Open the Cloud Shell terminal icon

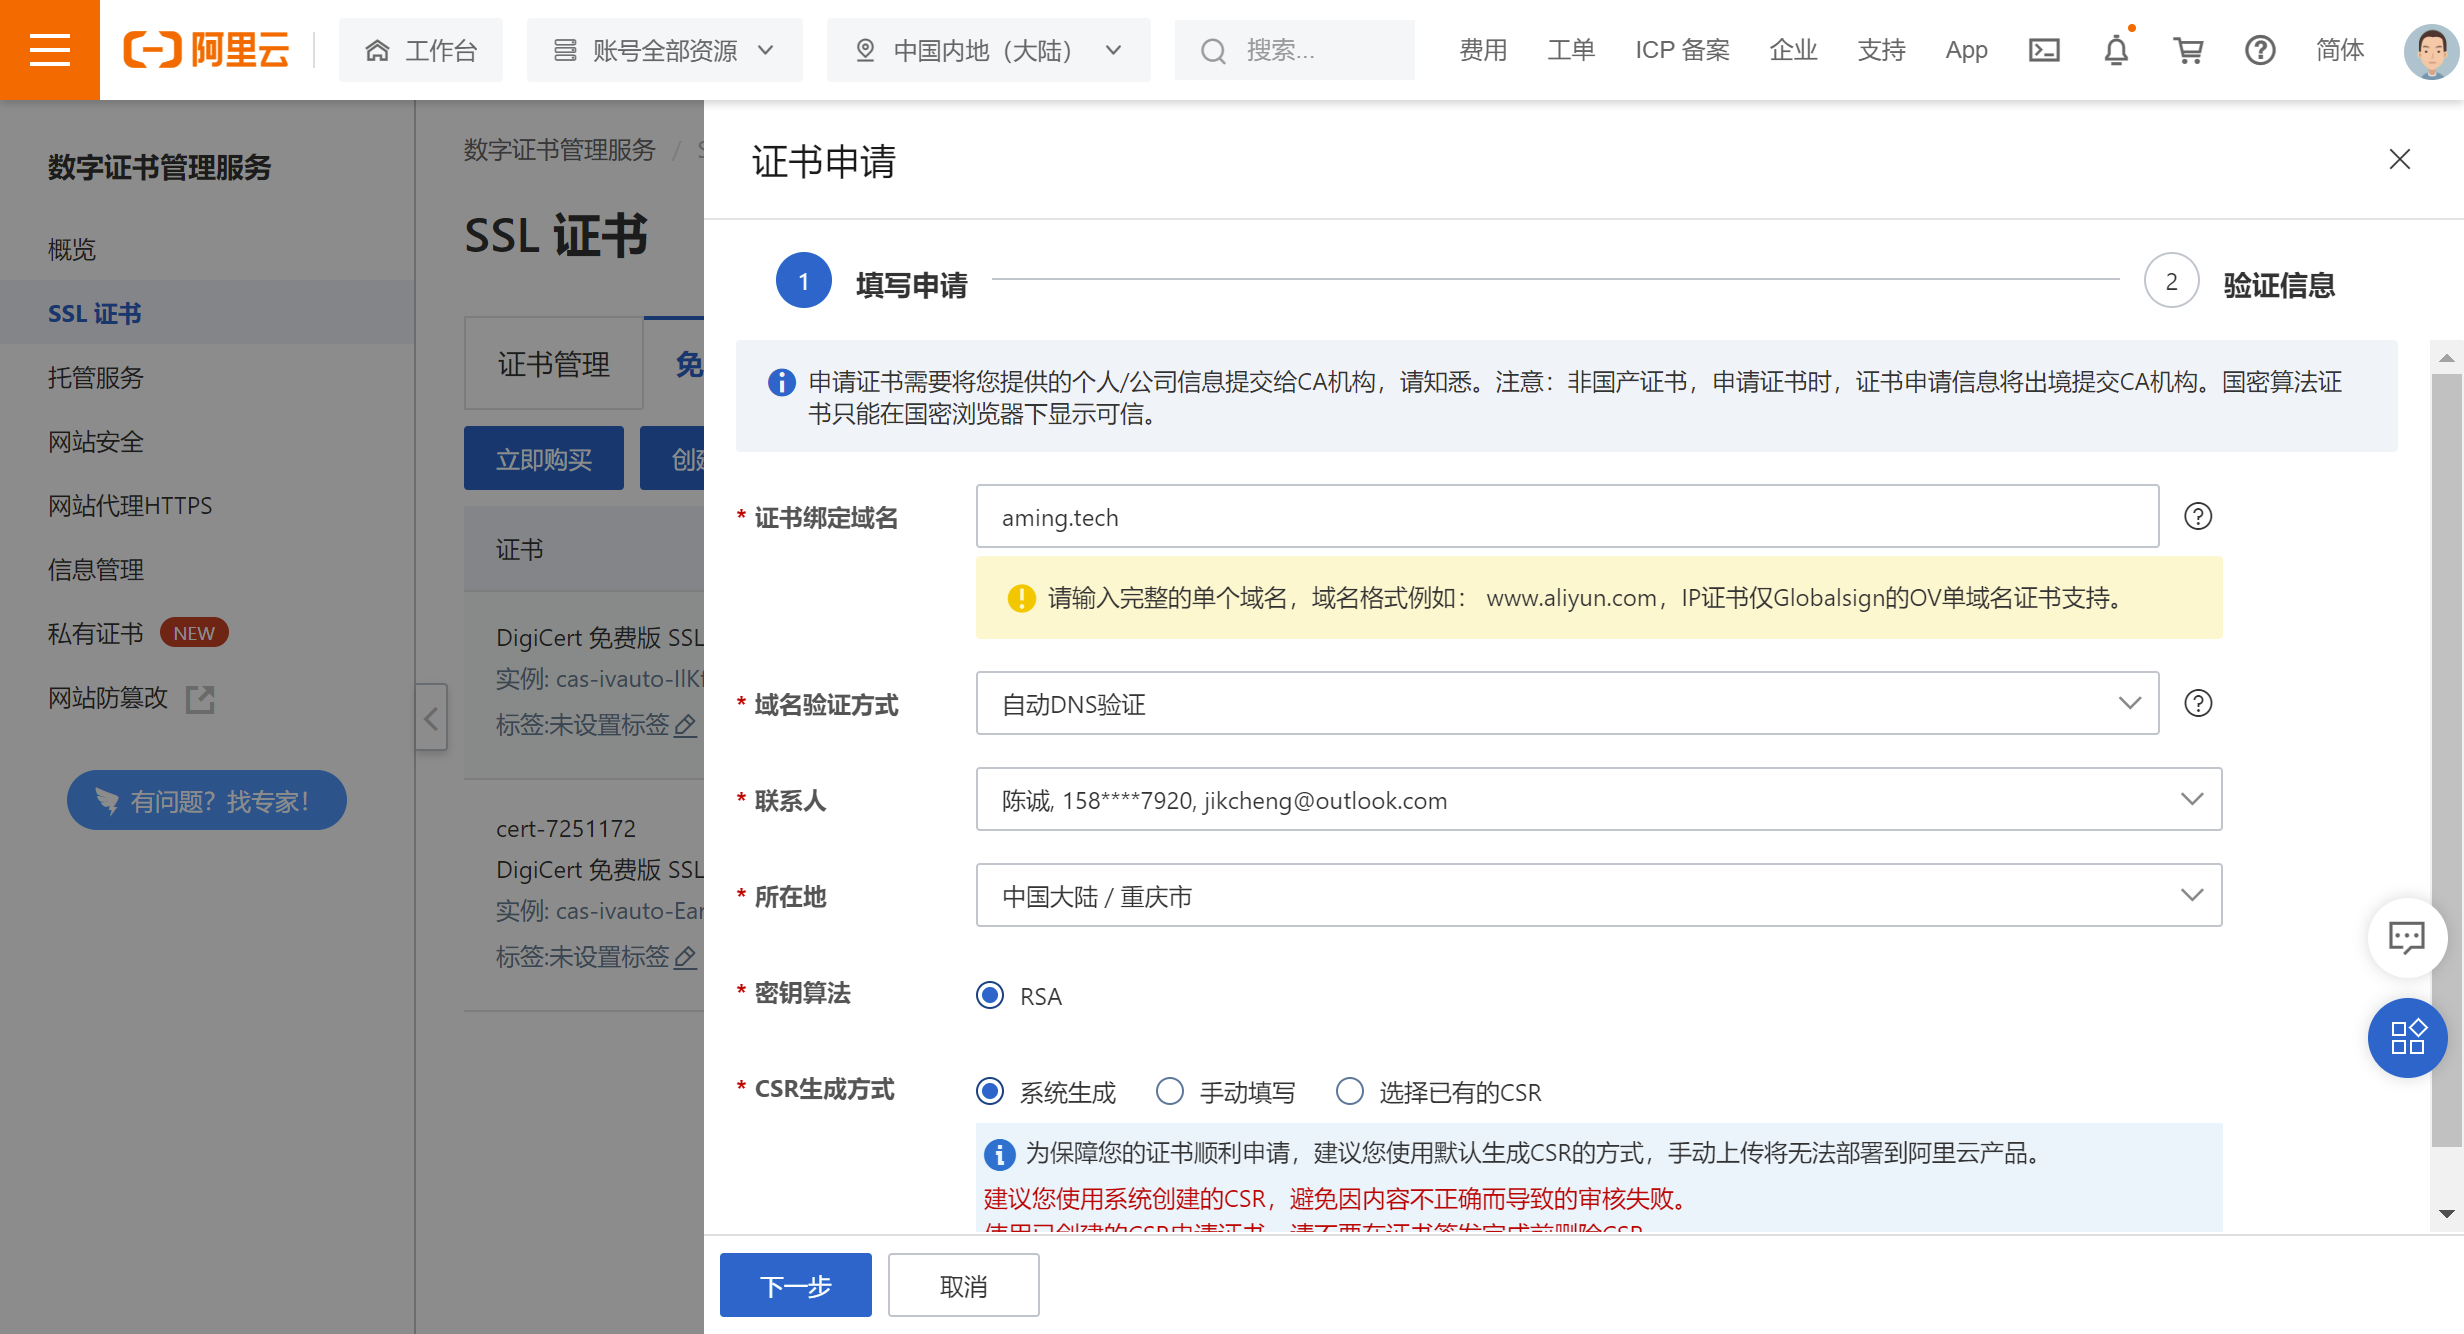click(2044, 50)
